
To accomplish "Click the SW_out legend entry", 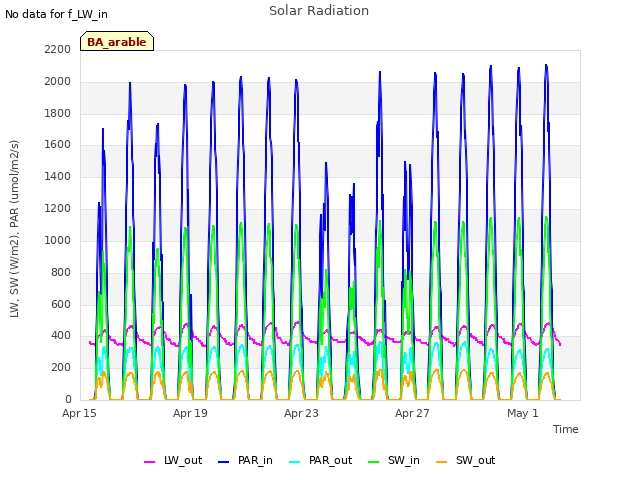I will 466,461.
